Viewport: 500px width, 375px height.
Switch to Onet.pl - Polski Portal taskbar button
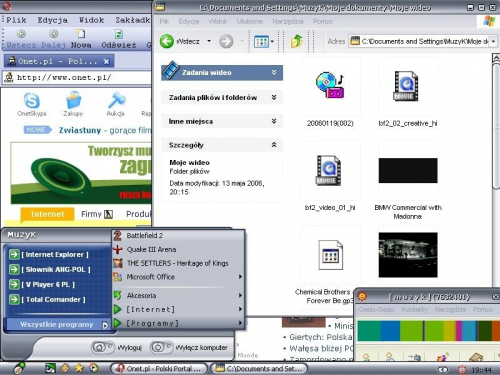tap(159, 368)
